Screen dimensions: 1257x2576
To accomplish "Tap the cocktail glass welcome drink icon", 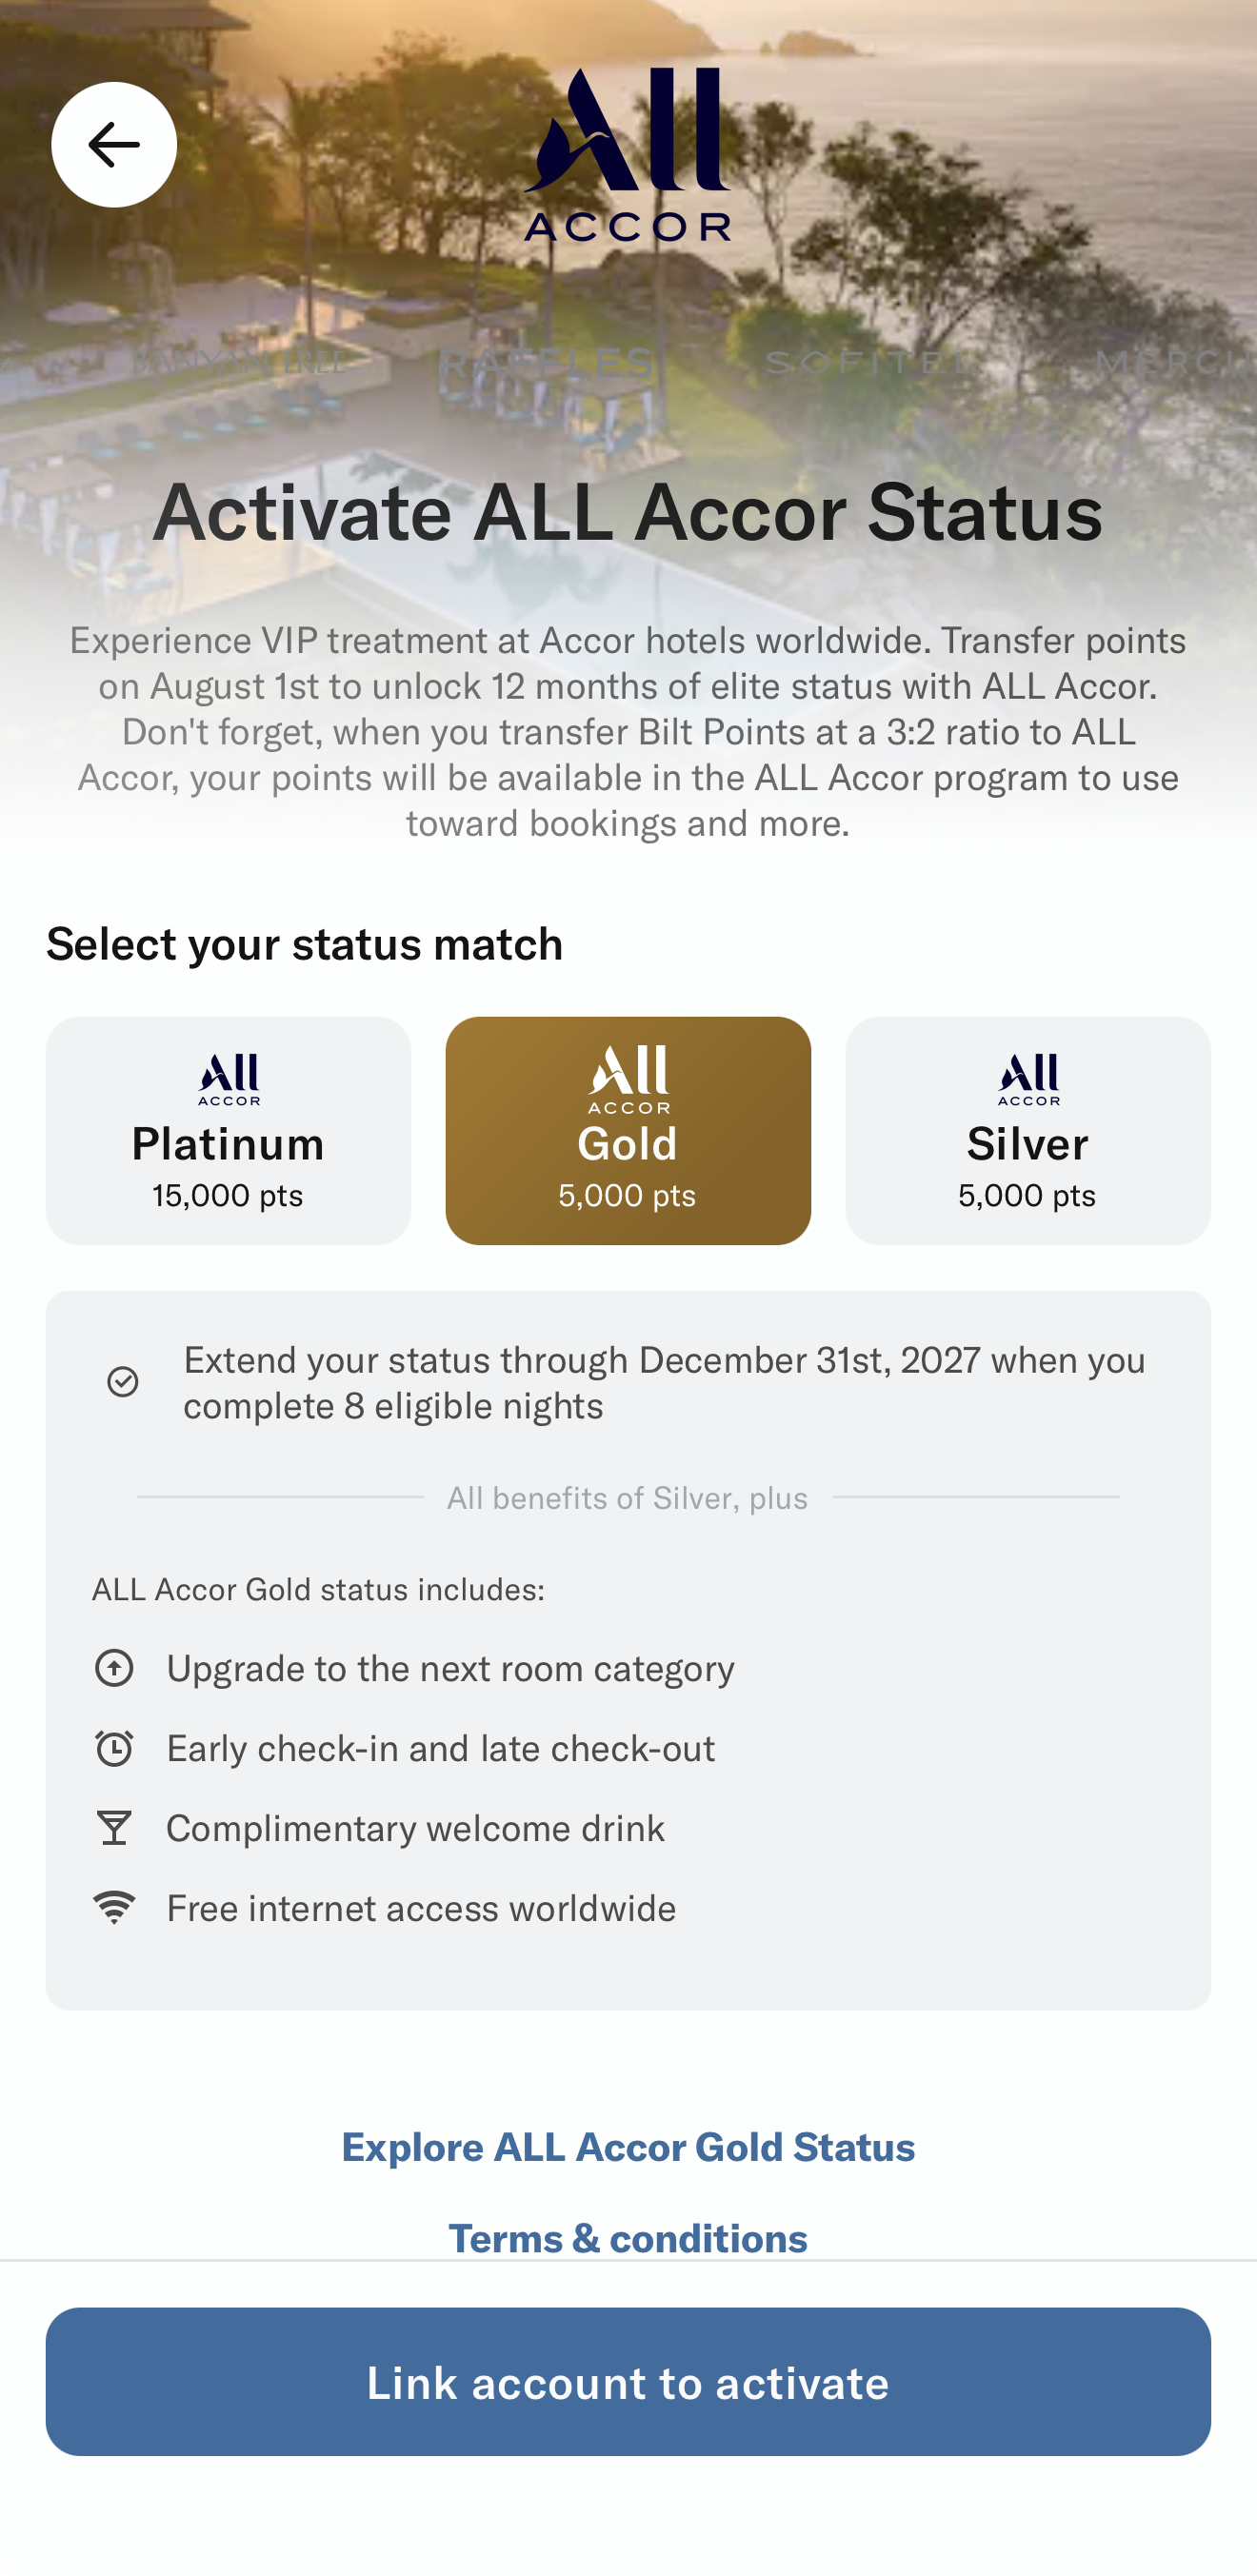I will [114, 1827].
